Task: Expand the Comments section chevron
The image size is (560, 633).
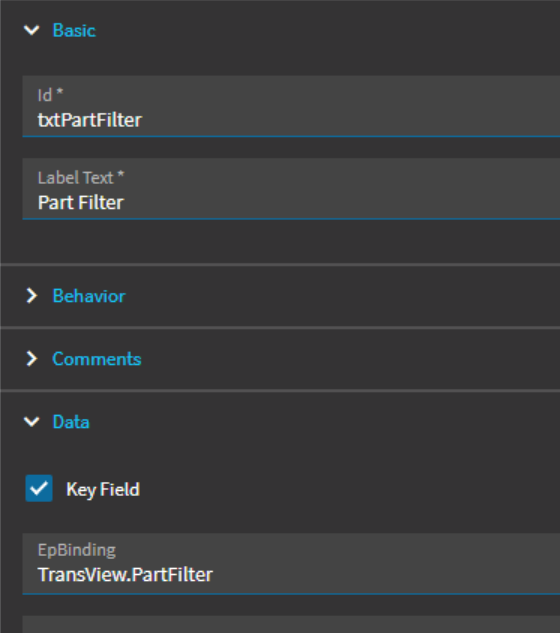Action: click(31, 359)
